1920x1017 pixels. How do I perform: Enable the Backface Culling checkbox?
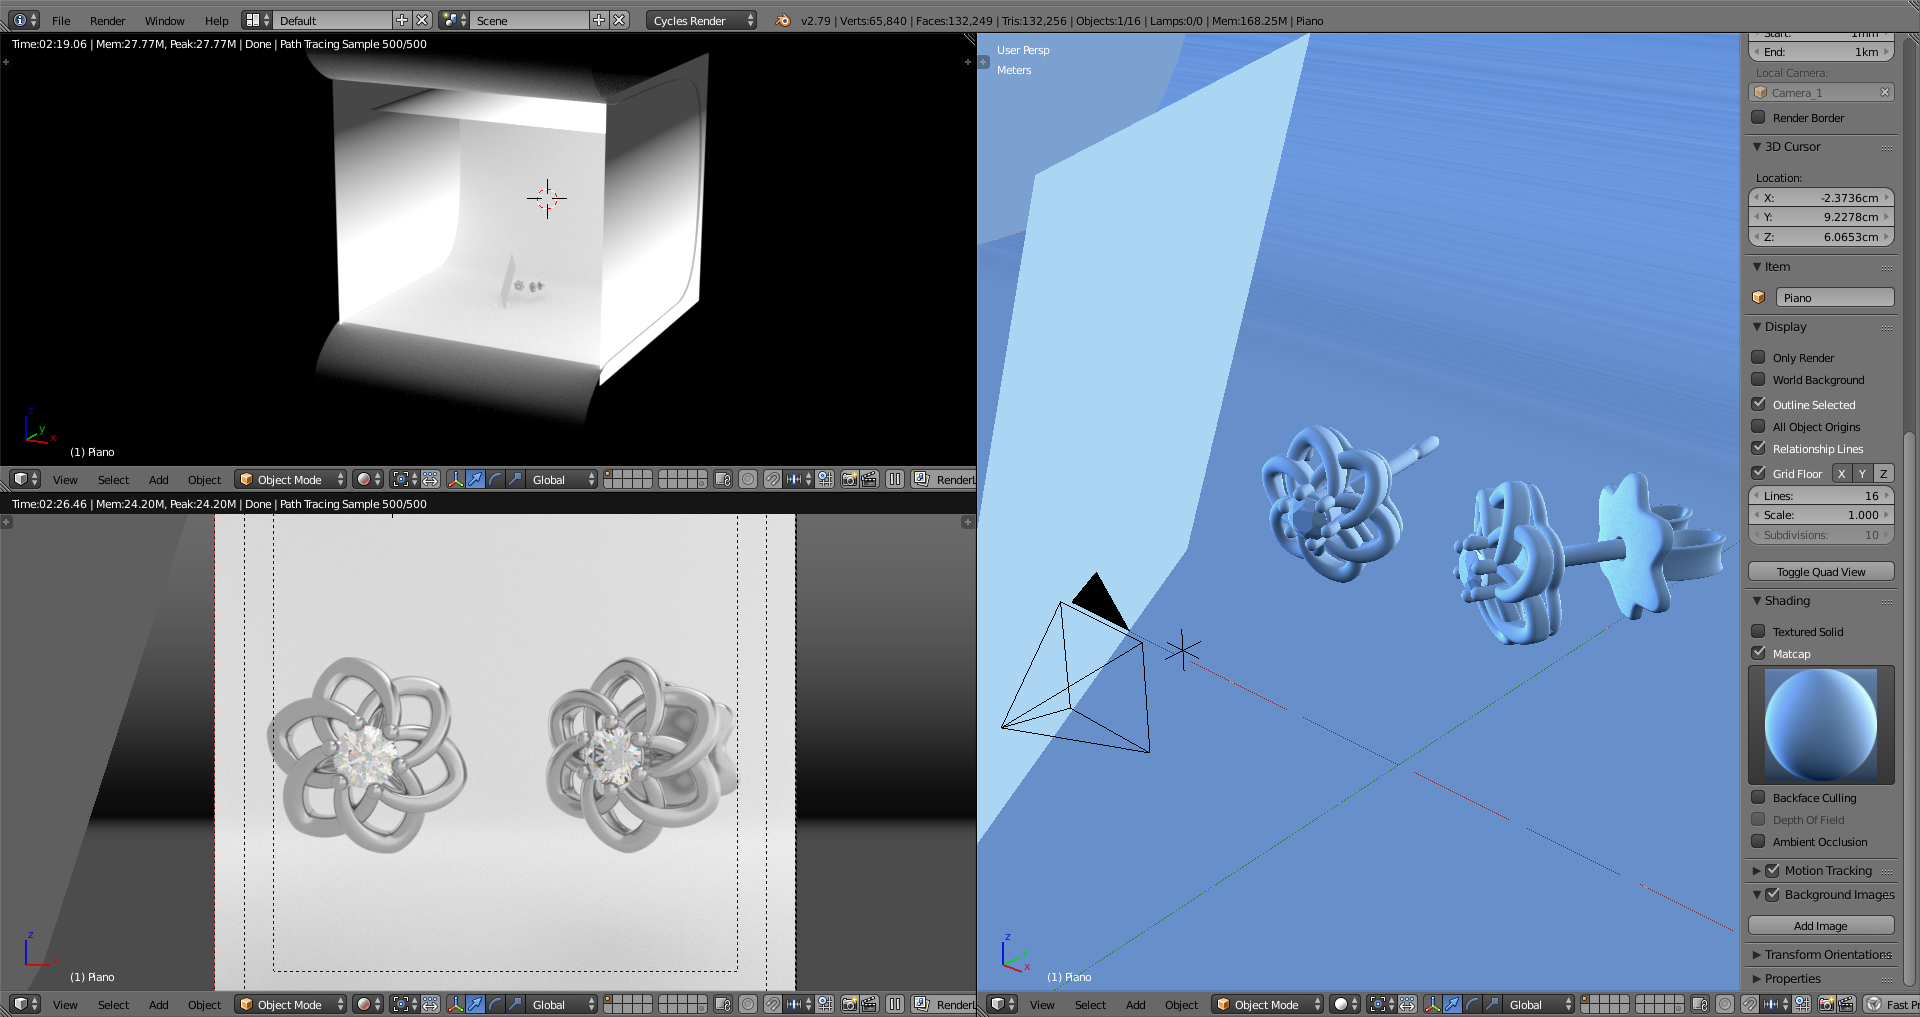coord(1758,797)
